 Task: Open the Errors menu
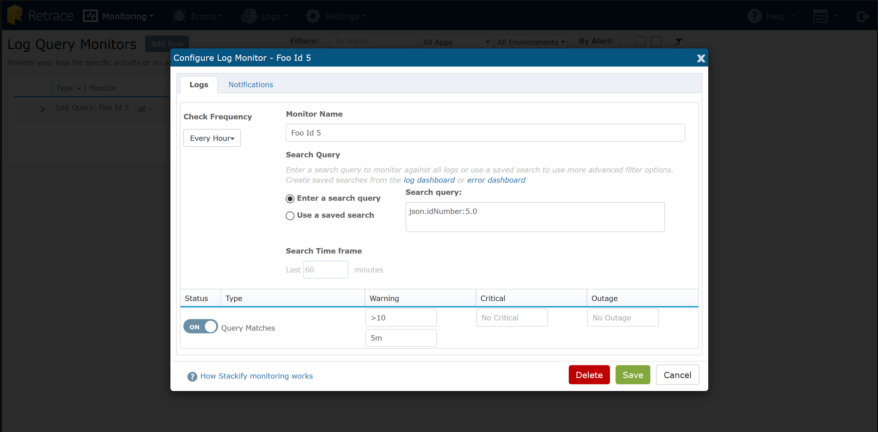tap(197, 16)
